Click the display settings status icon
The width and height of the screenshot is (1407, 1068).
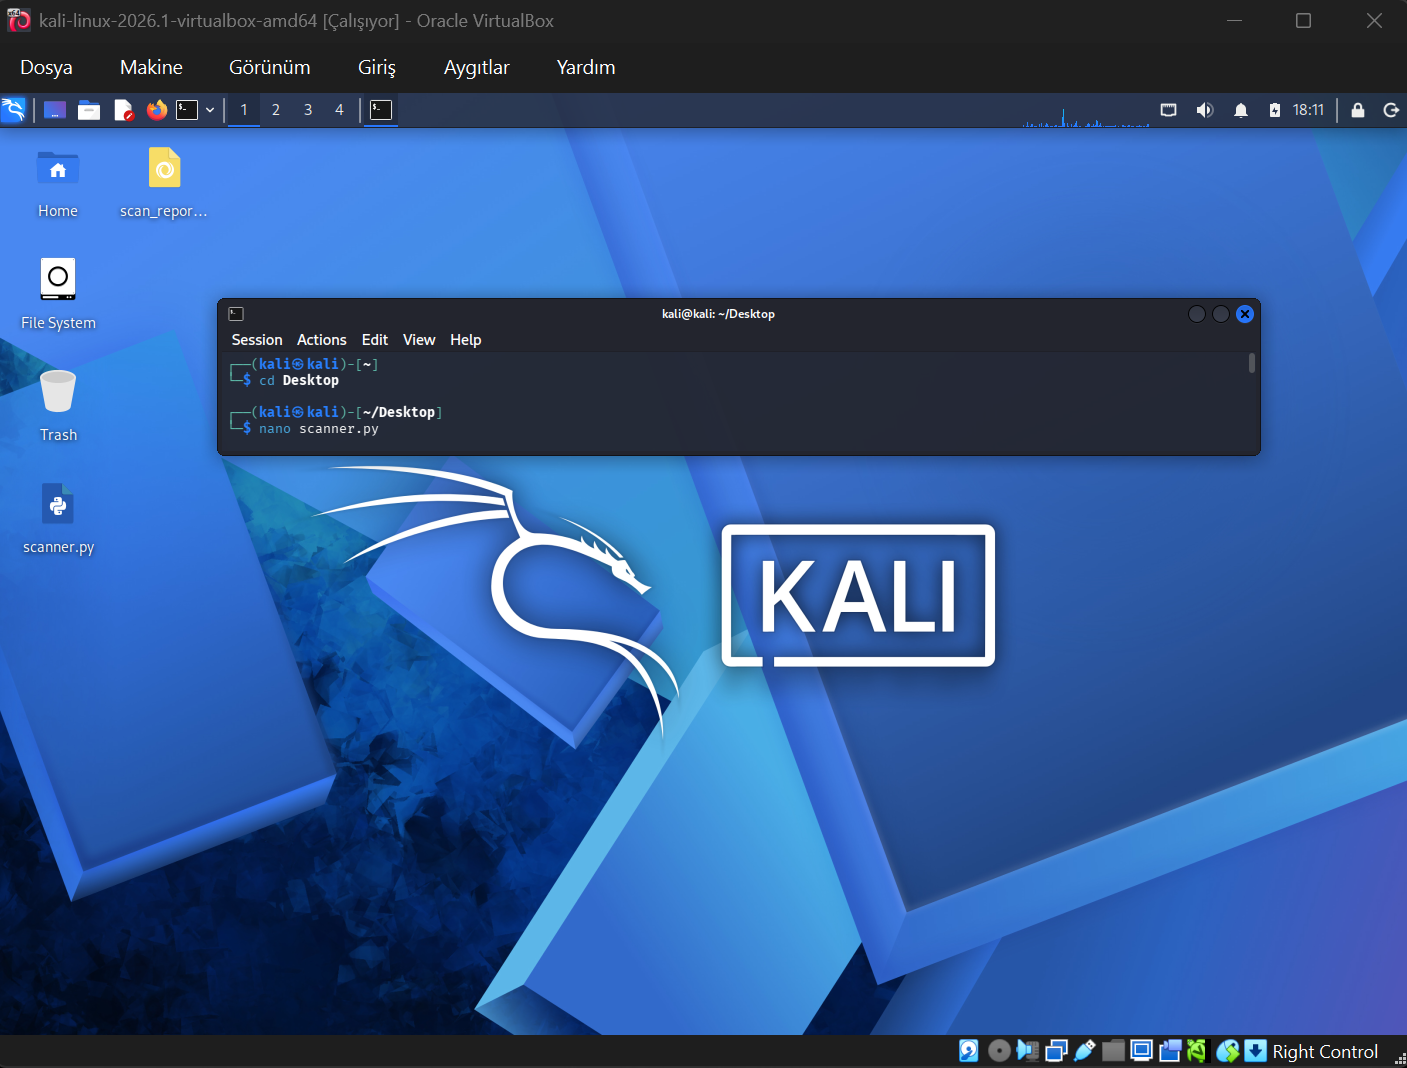point(1142,1051)
